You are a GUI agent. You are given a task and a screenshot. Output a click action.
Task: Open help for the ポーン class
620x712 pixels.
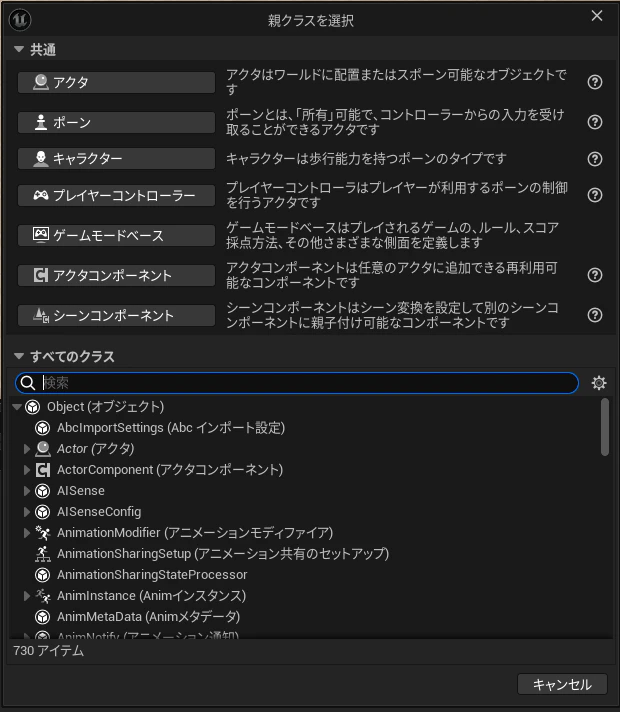click(x=595, y=122)
